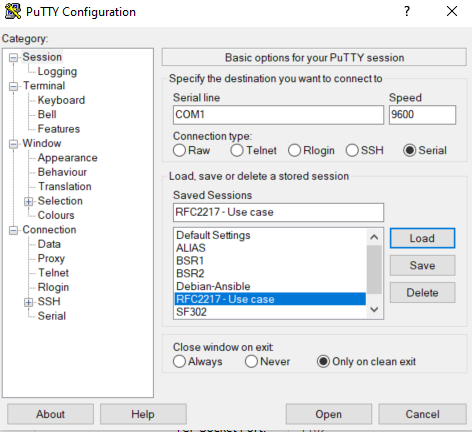Open the SSH category in tree
The height and width of the screenshot is (432, 472).
(49, 301)
